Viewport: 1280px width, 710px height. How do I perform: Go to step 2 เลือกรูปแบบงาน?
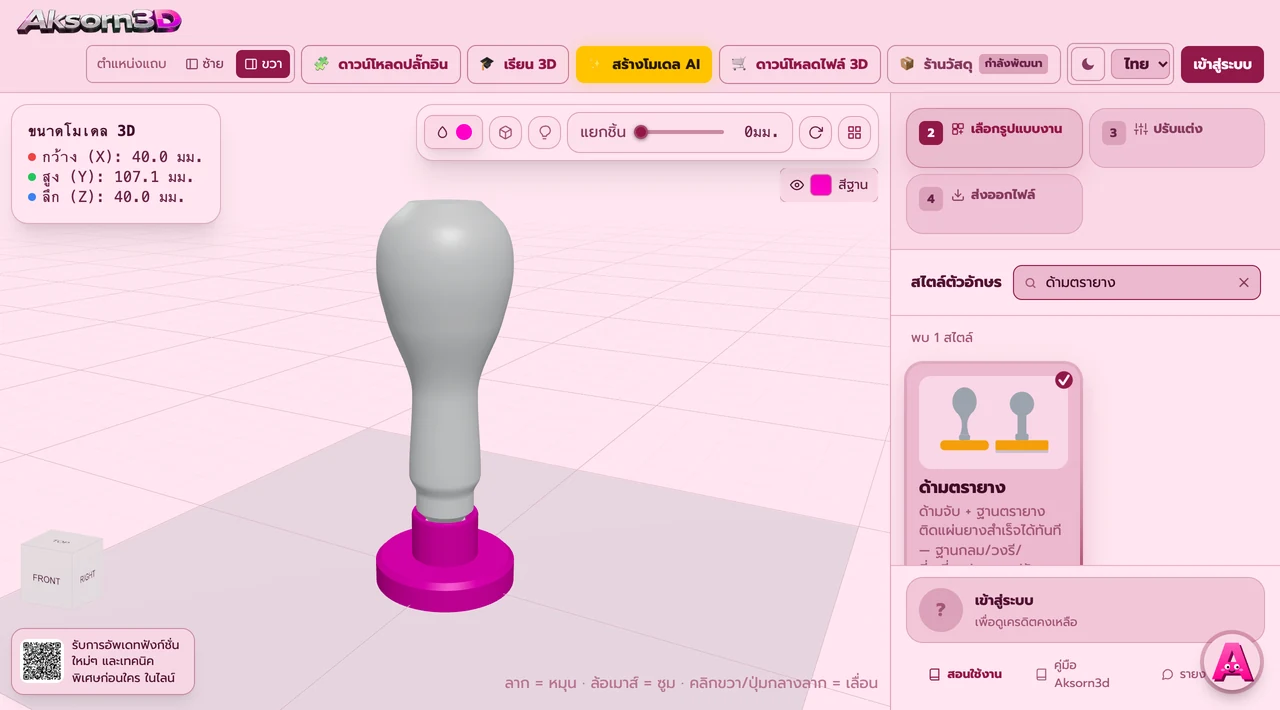tap(994, 137)
